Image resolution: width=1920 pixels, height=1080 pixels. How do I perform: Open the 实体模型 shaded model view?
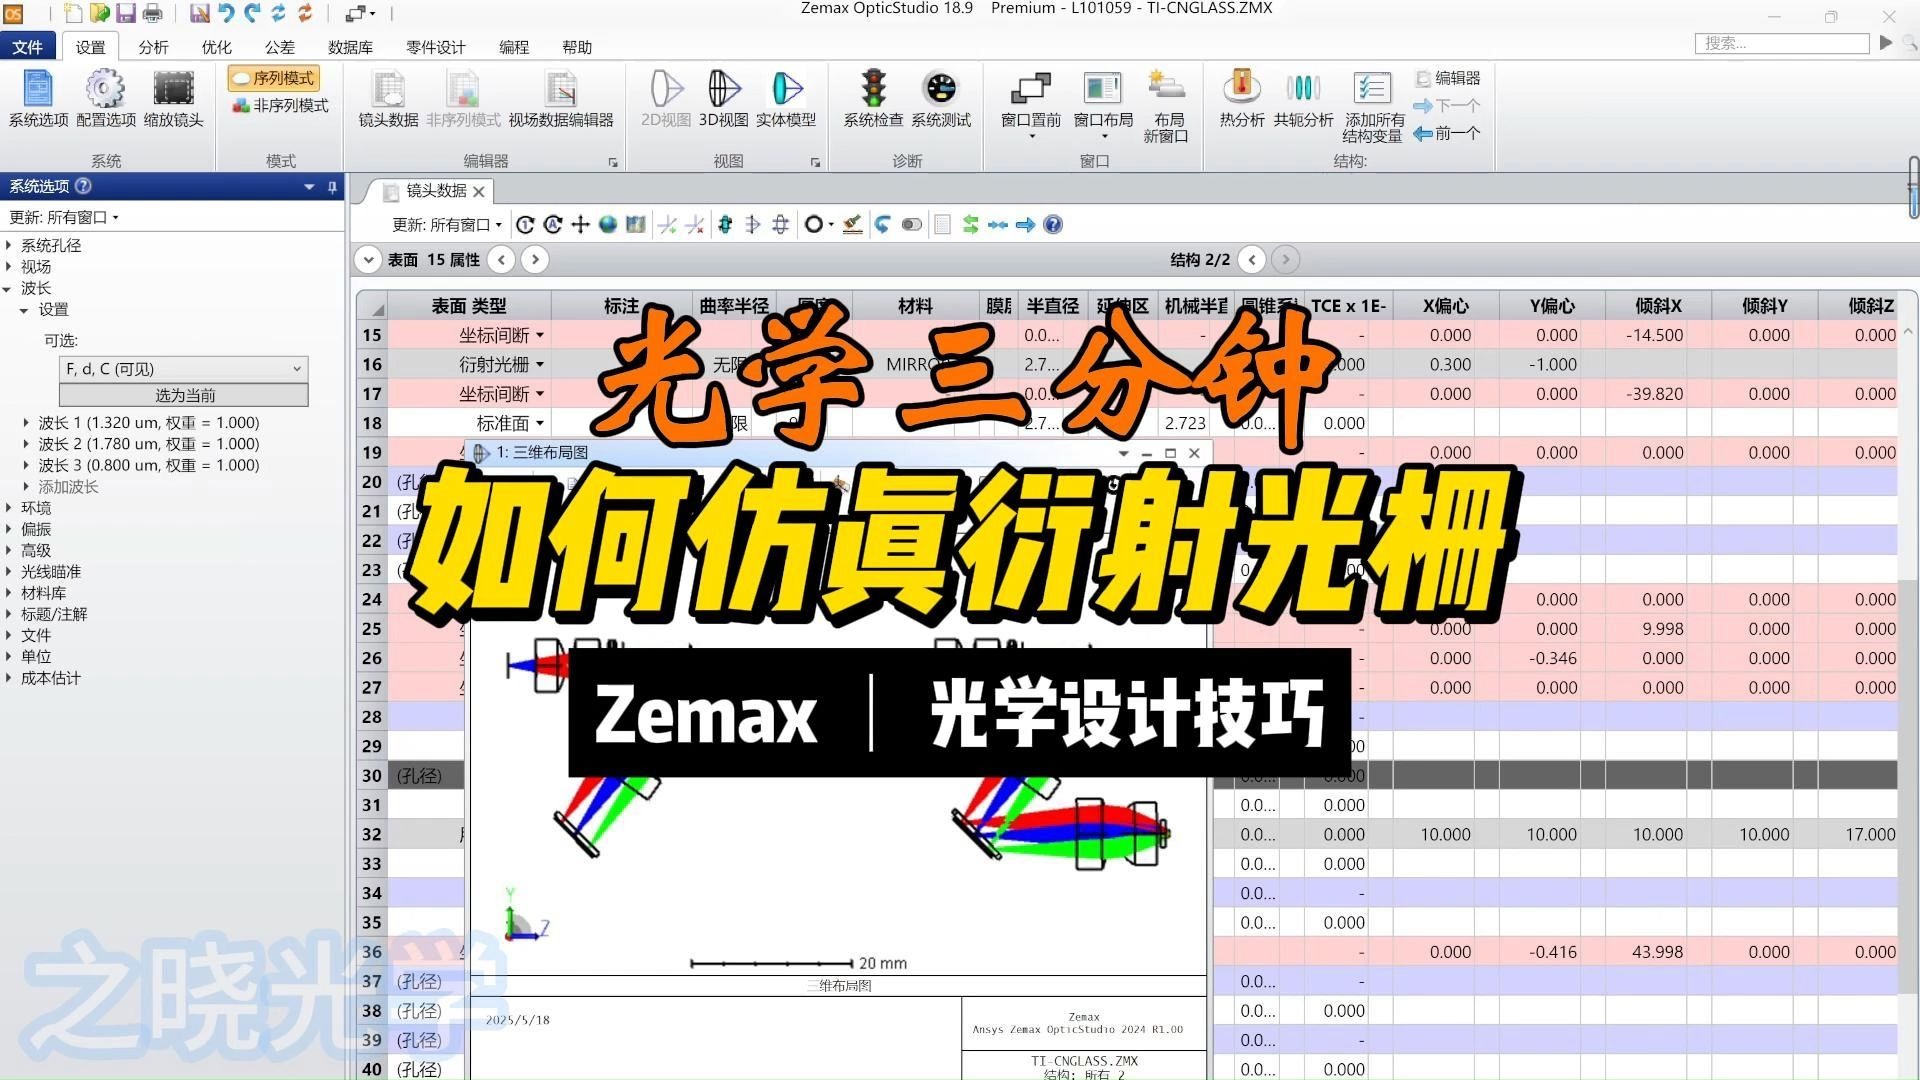(x=786, y=98)
